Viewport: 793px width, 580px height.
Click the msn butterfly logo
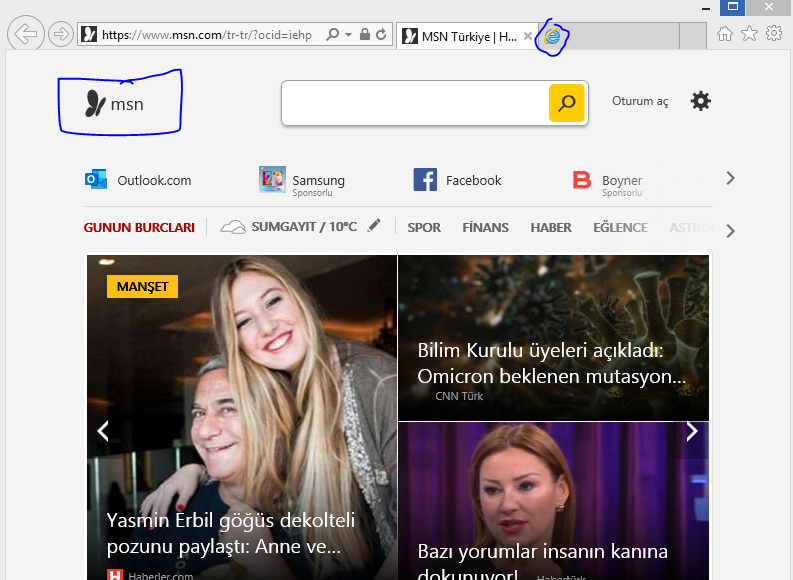(114, 104)
